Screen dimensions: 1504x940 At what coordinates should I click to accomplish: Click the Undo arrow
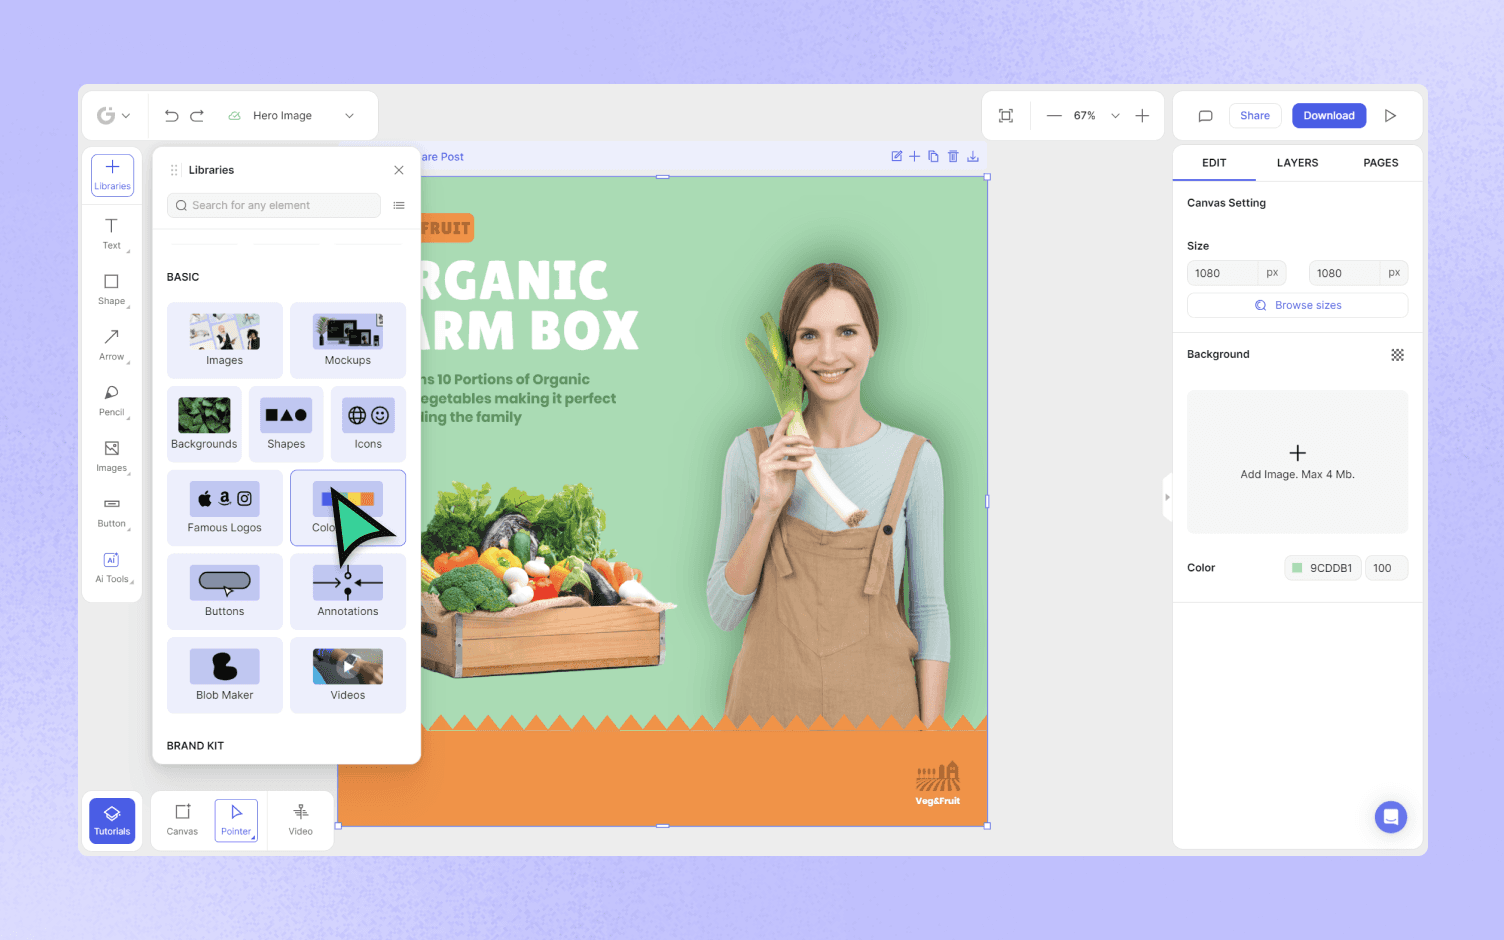coord(171,116)
